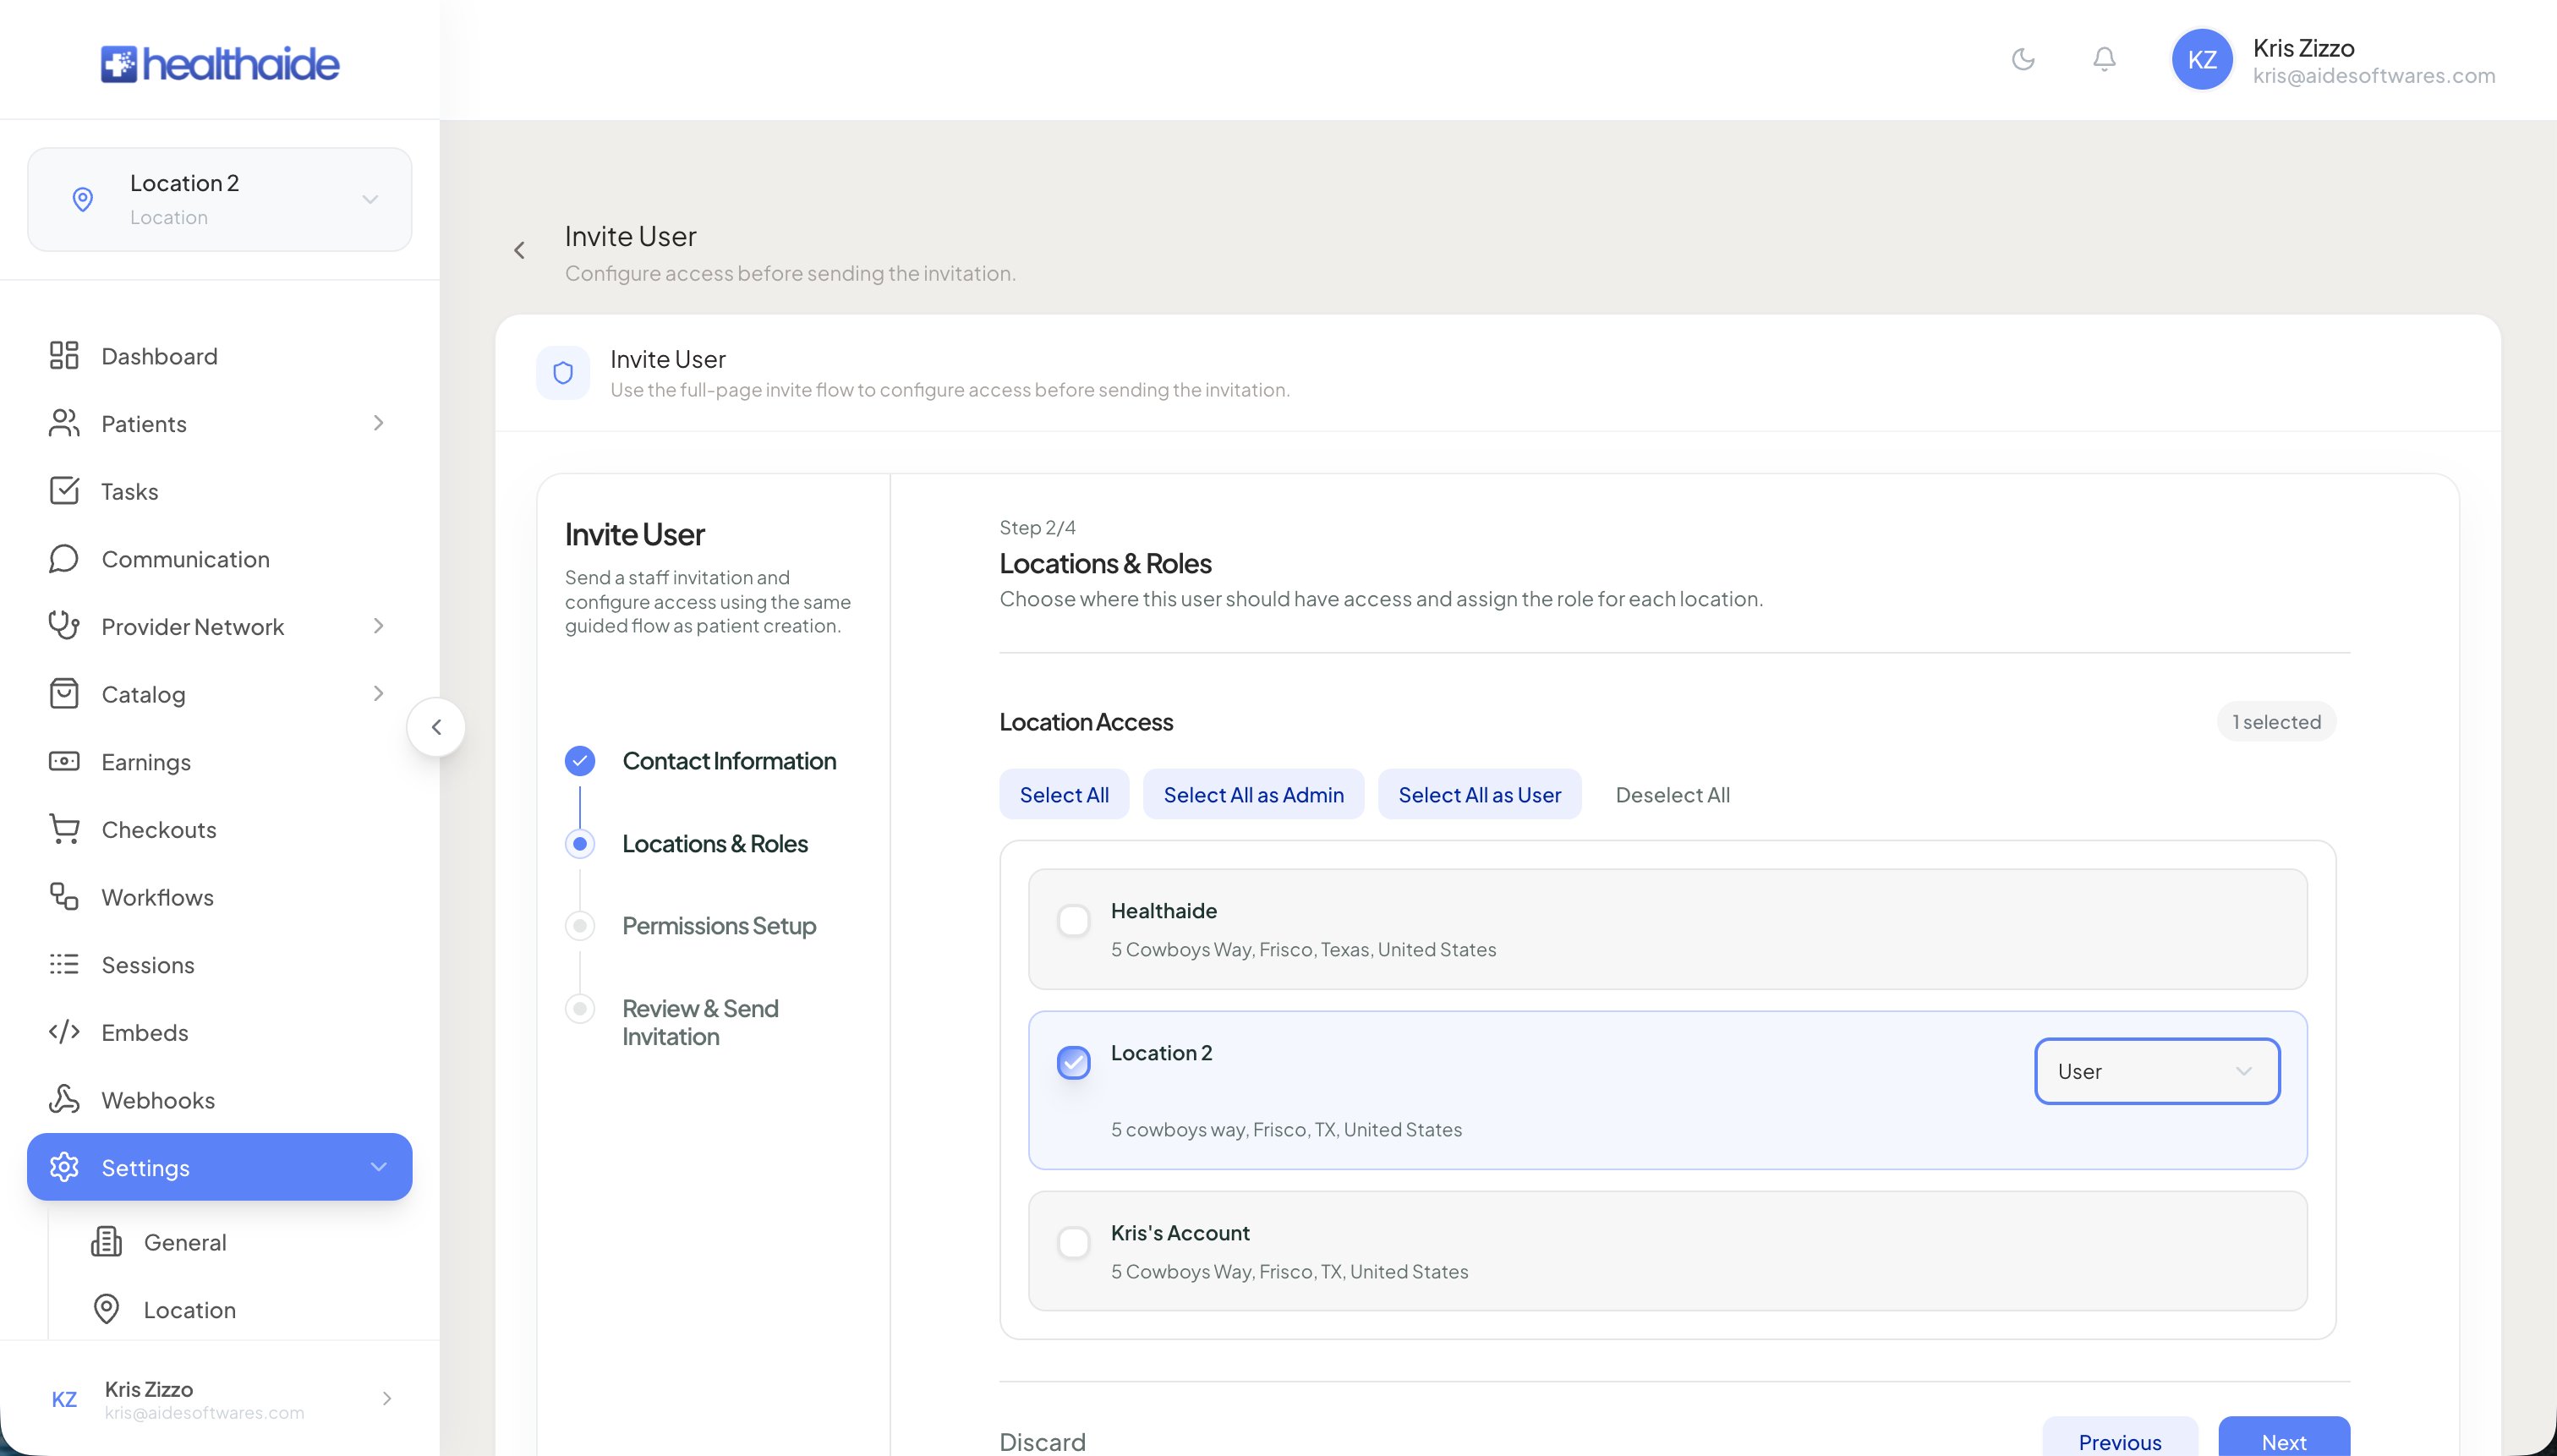Image resolution: width=2557 pixels, height=1456 pixels.
Task: Click the Tasks checkbox icon
Action: point(64,490)
